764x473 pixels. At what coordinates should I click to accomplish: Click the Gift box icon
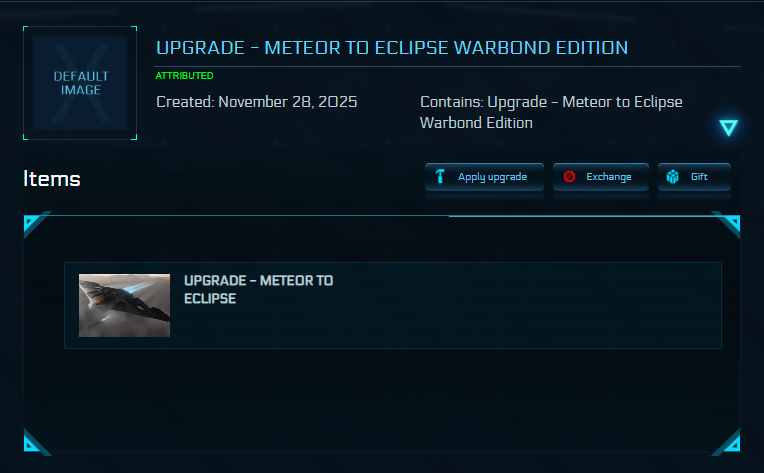(x=673, y=177)
